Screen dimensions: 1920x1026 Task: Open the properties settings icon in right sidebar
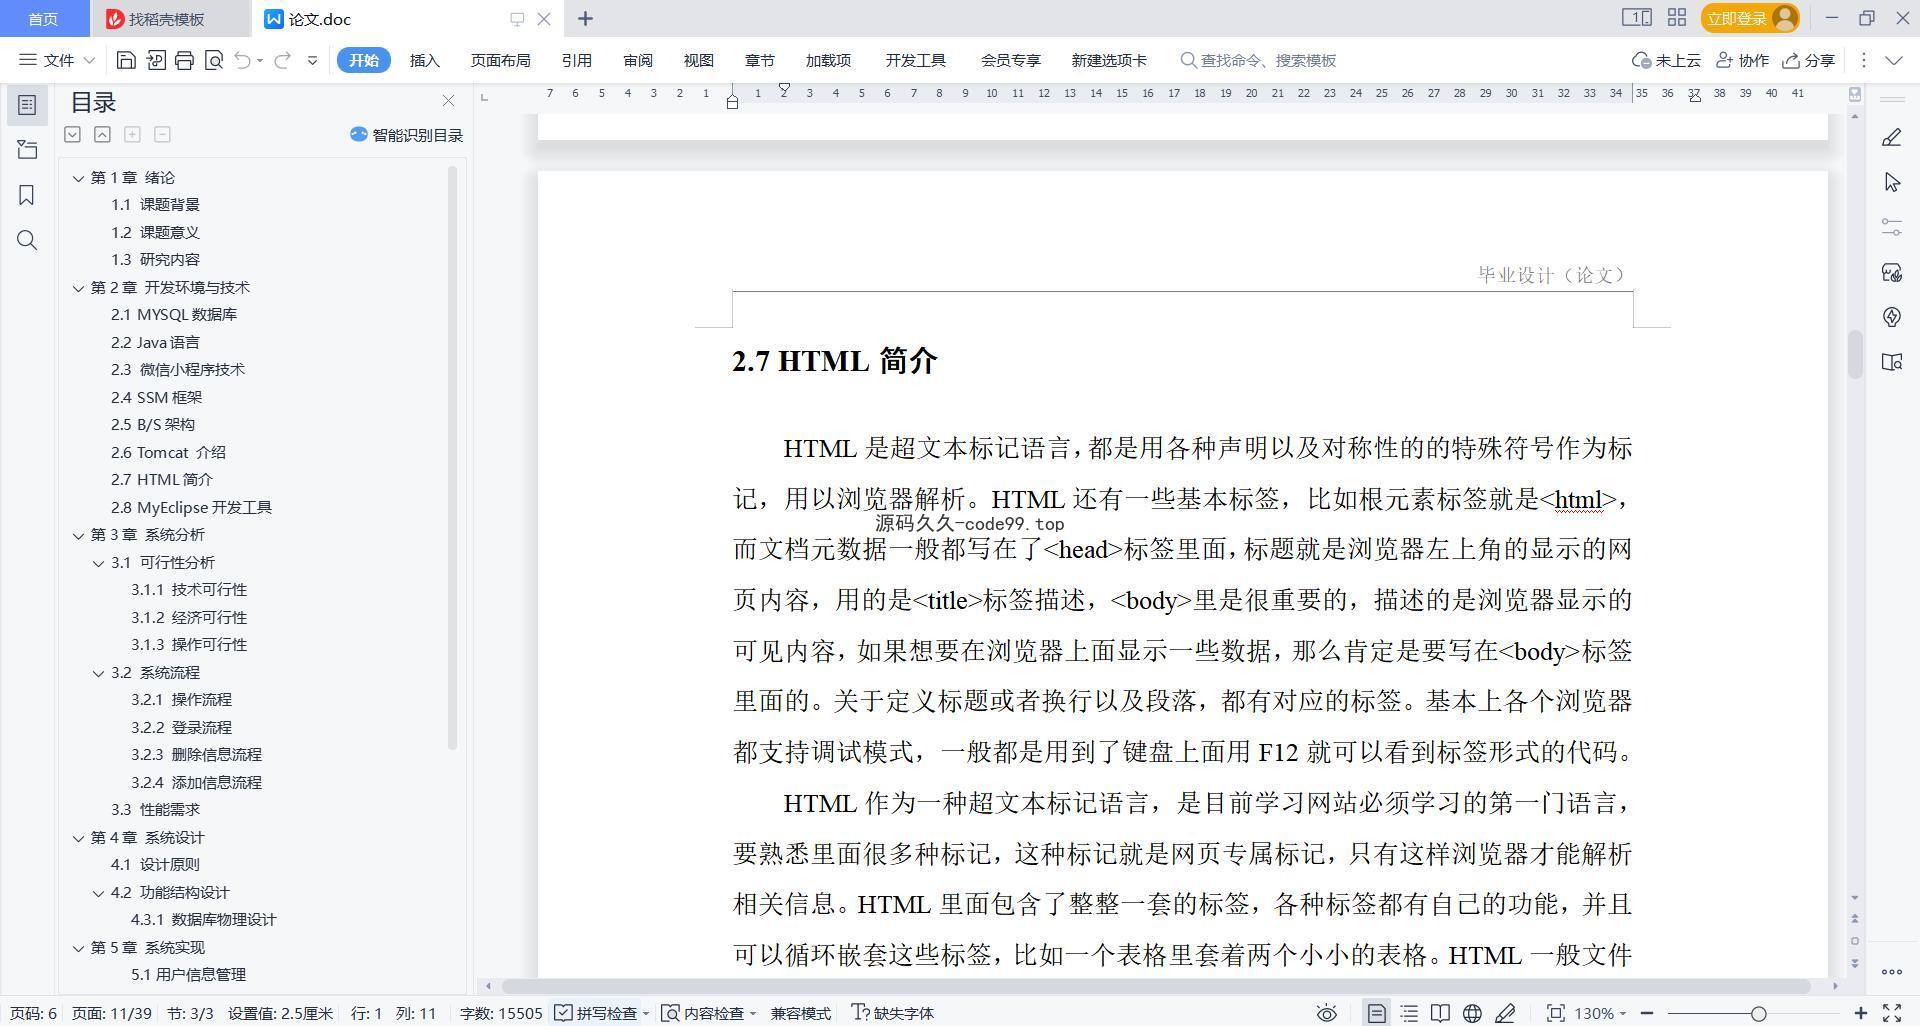tap(1891, 227)
